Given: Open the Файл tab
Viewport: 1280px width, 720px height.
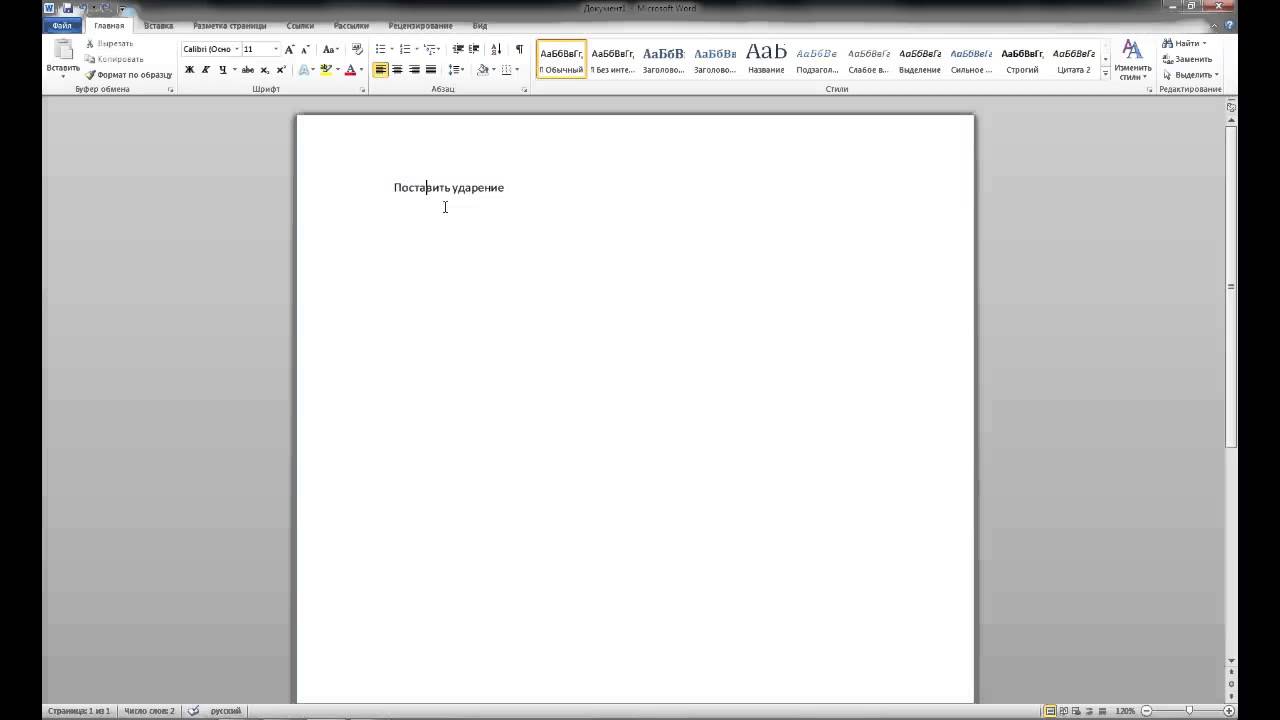Looking at the screenshot, I should 62,25.
